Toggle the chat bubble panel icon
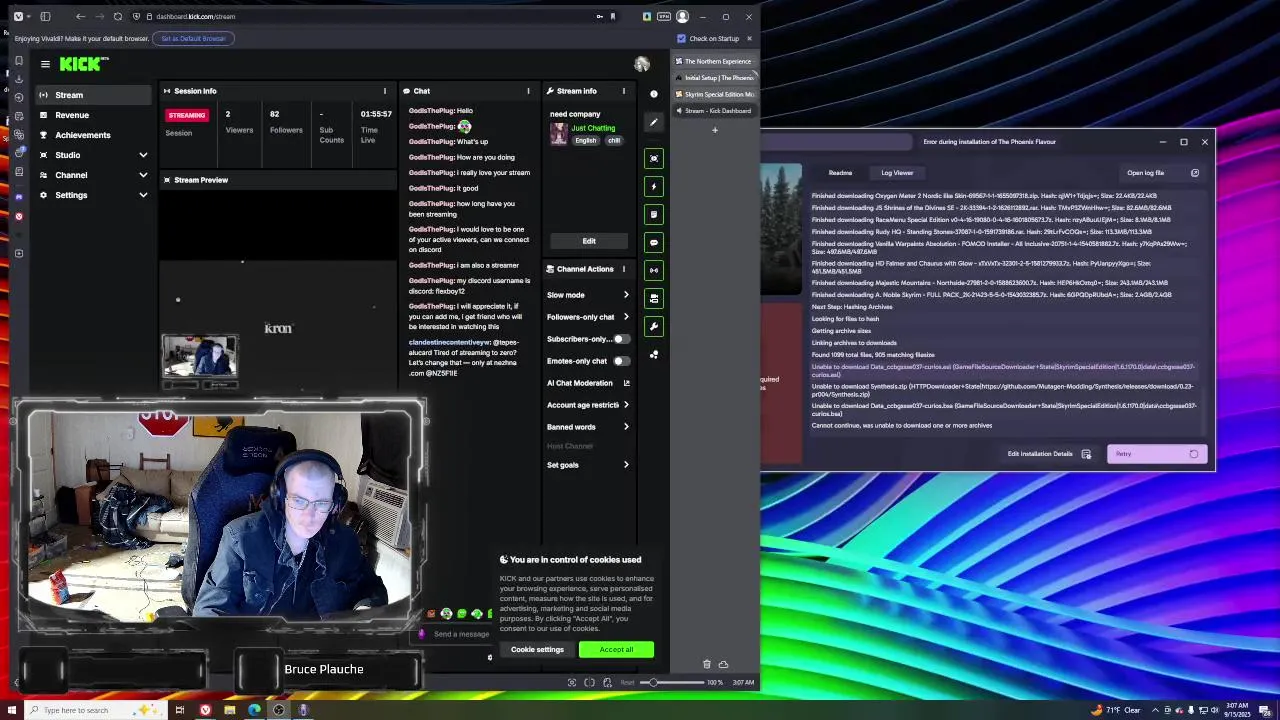Screen dimensions: 1280x720 (654, 242)
